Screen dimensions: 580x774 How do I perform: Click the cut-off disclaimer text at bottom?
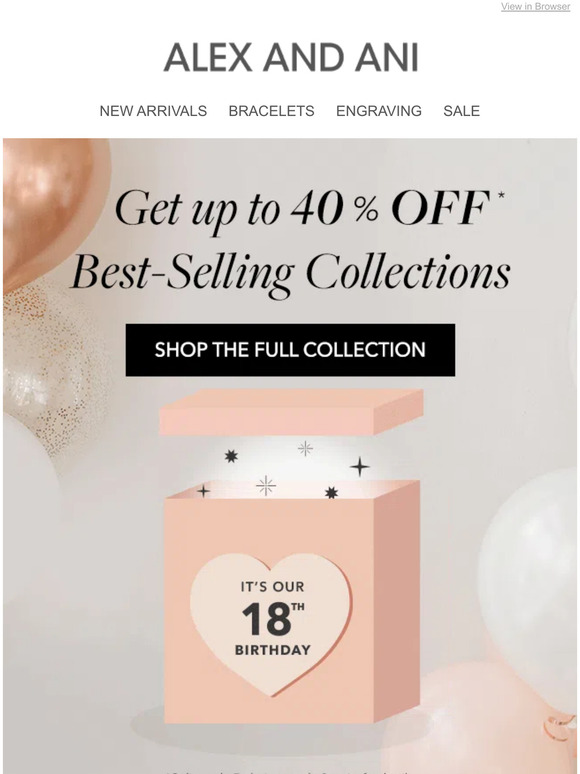coord(290,772)
